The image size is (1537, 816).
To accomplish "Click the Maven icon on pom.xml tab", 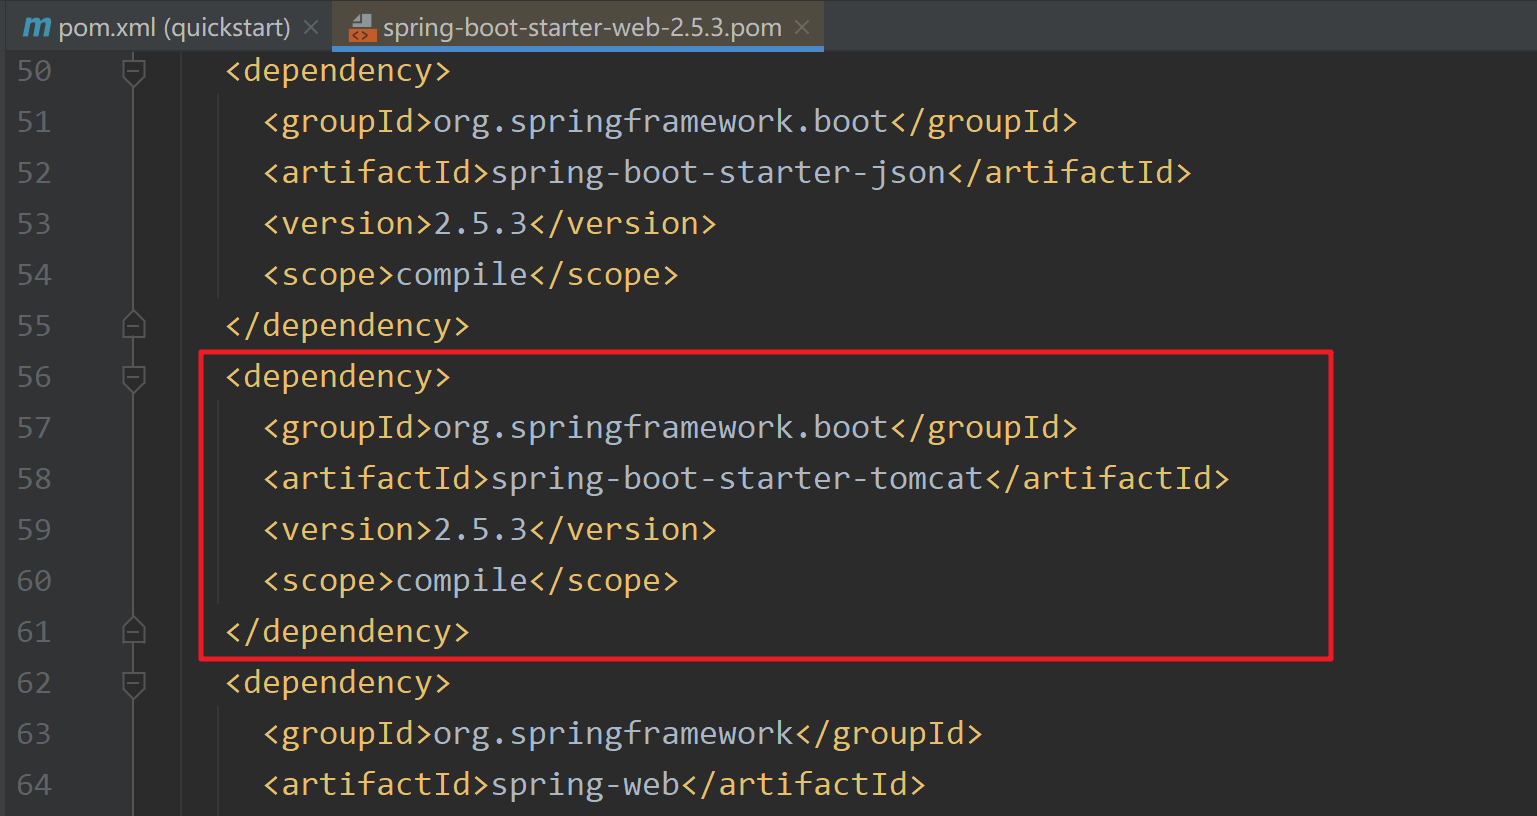I will [x=37, y=27].
